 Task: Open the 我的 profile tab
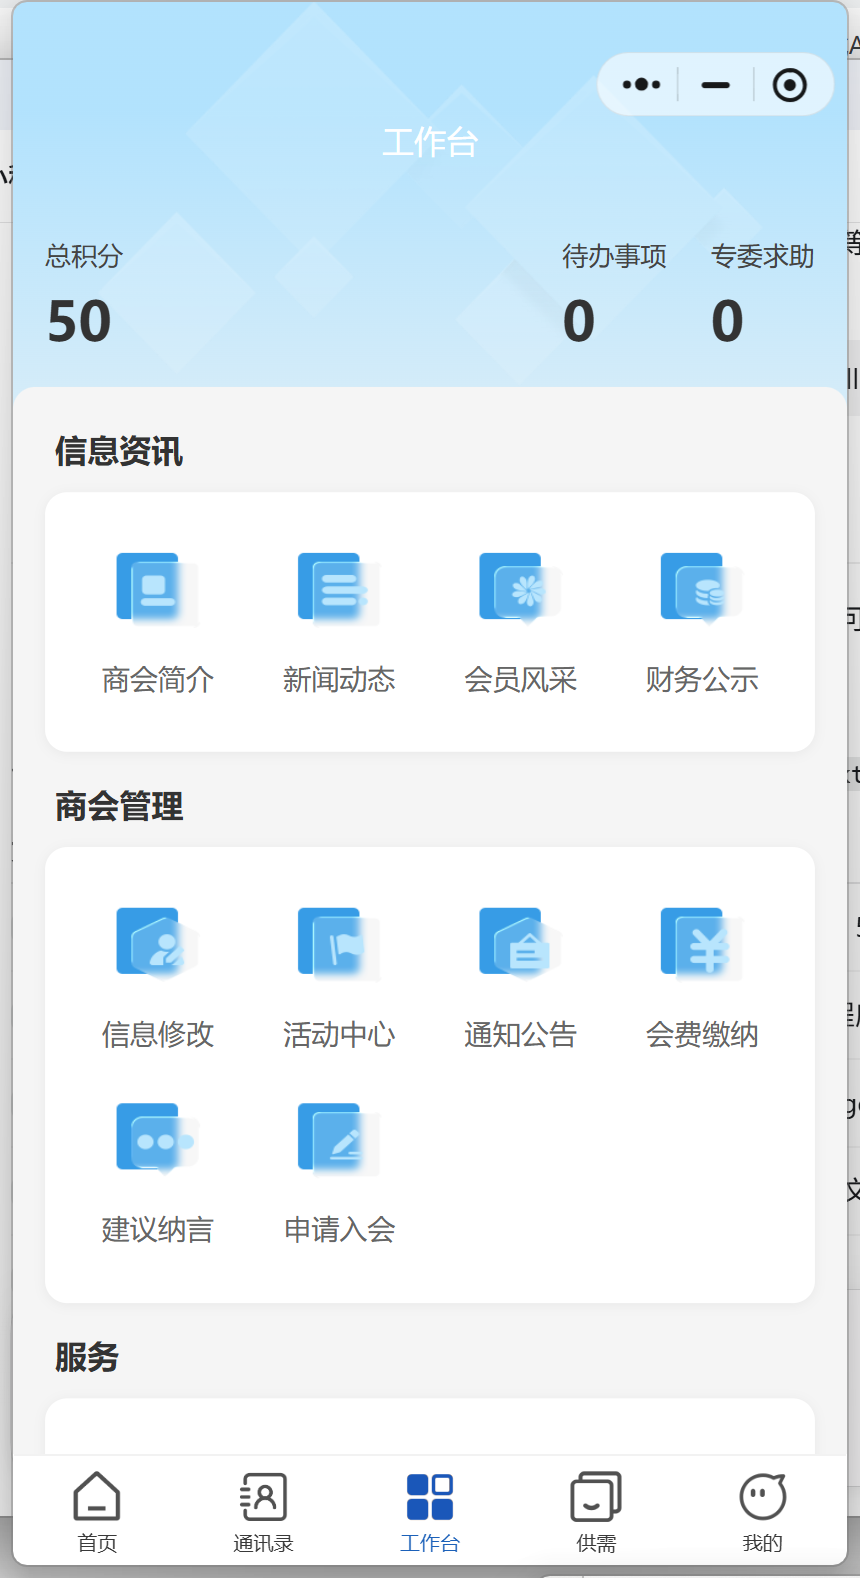(x=762, y=1512)
